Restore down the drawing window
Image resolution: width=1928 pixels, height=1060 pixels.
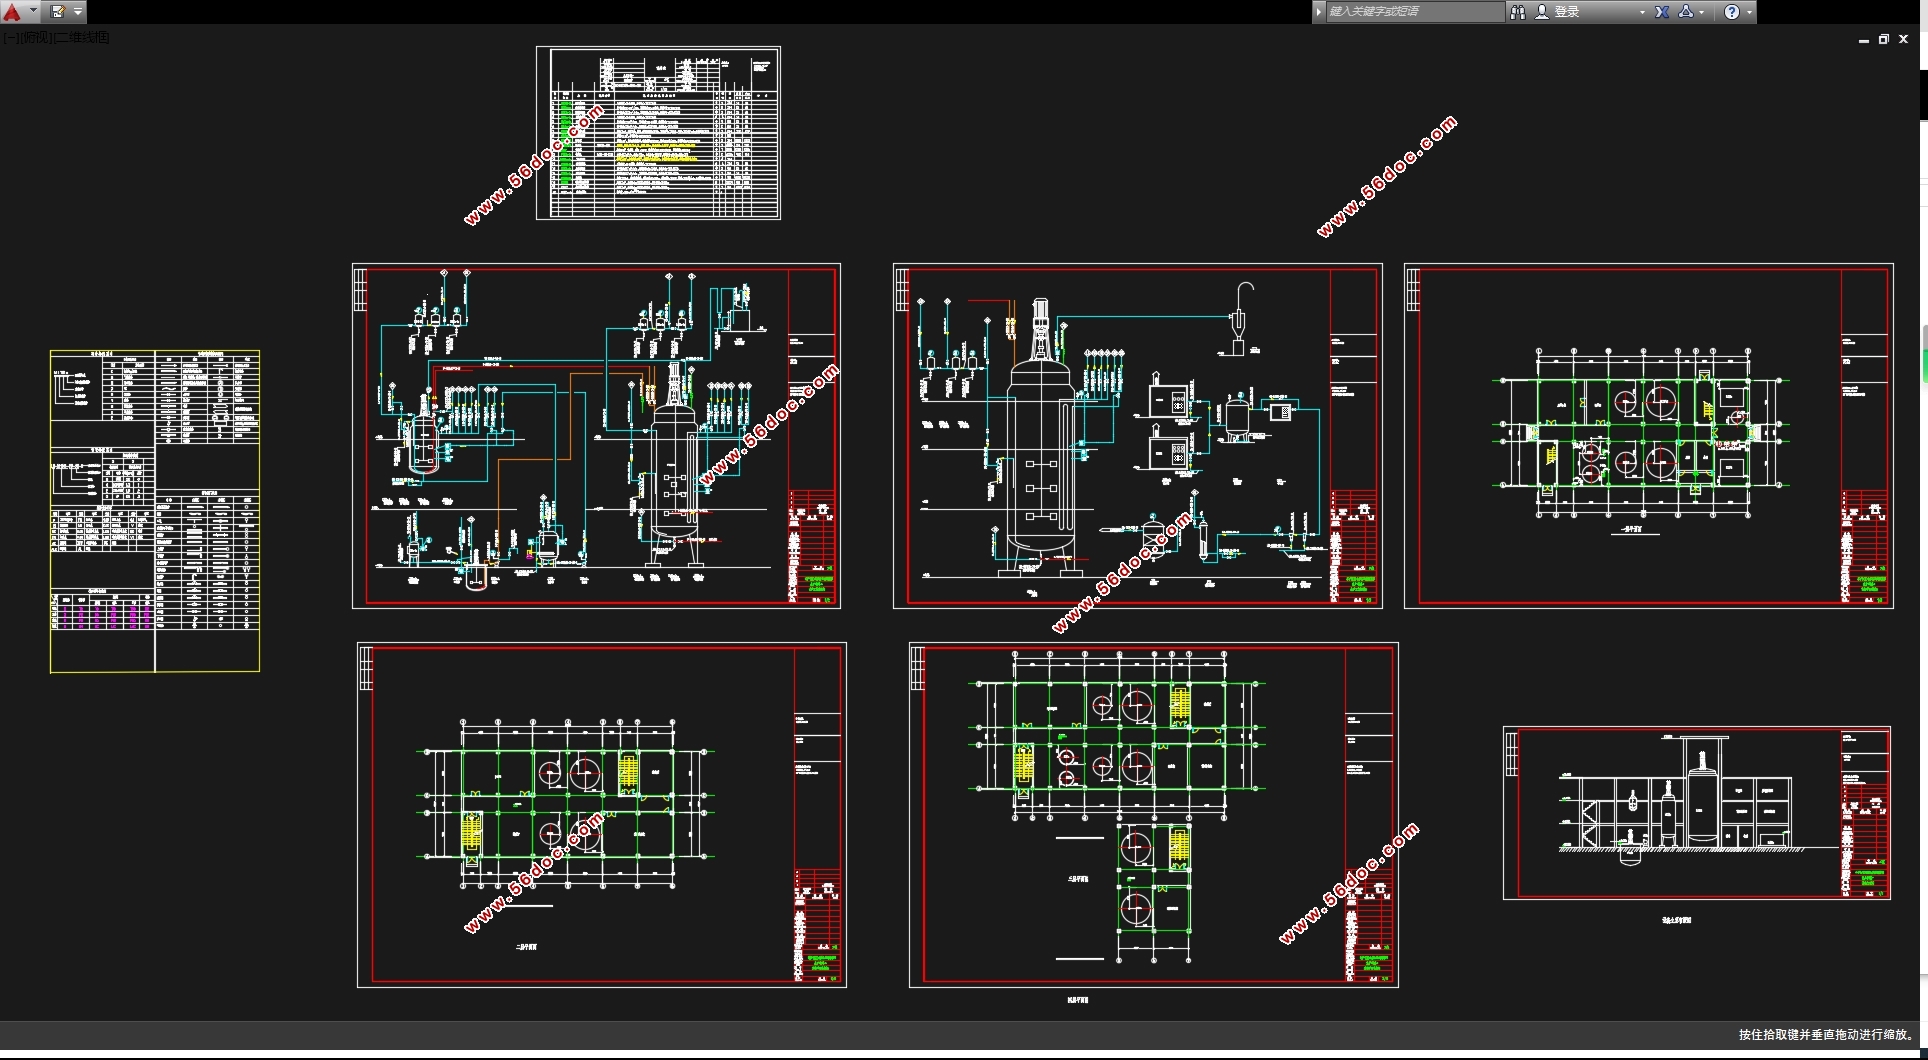point(1884,40)
